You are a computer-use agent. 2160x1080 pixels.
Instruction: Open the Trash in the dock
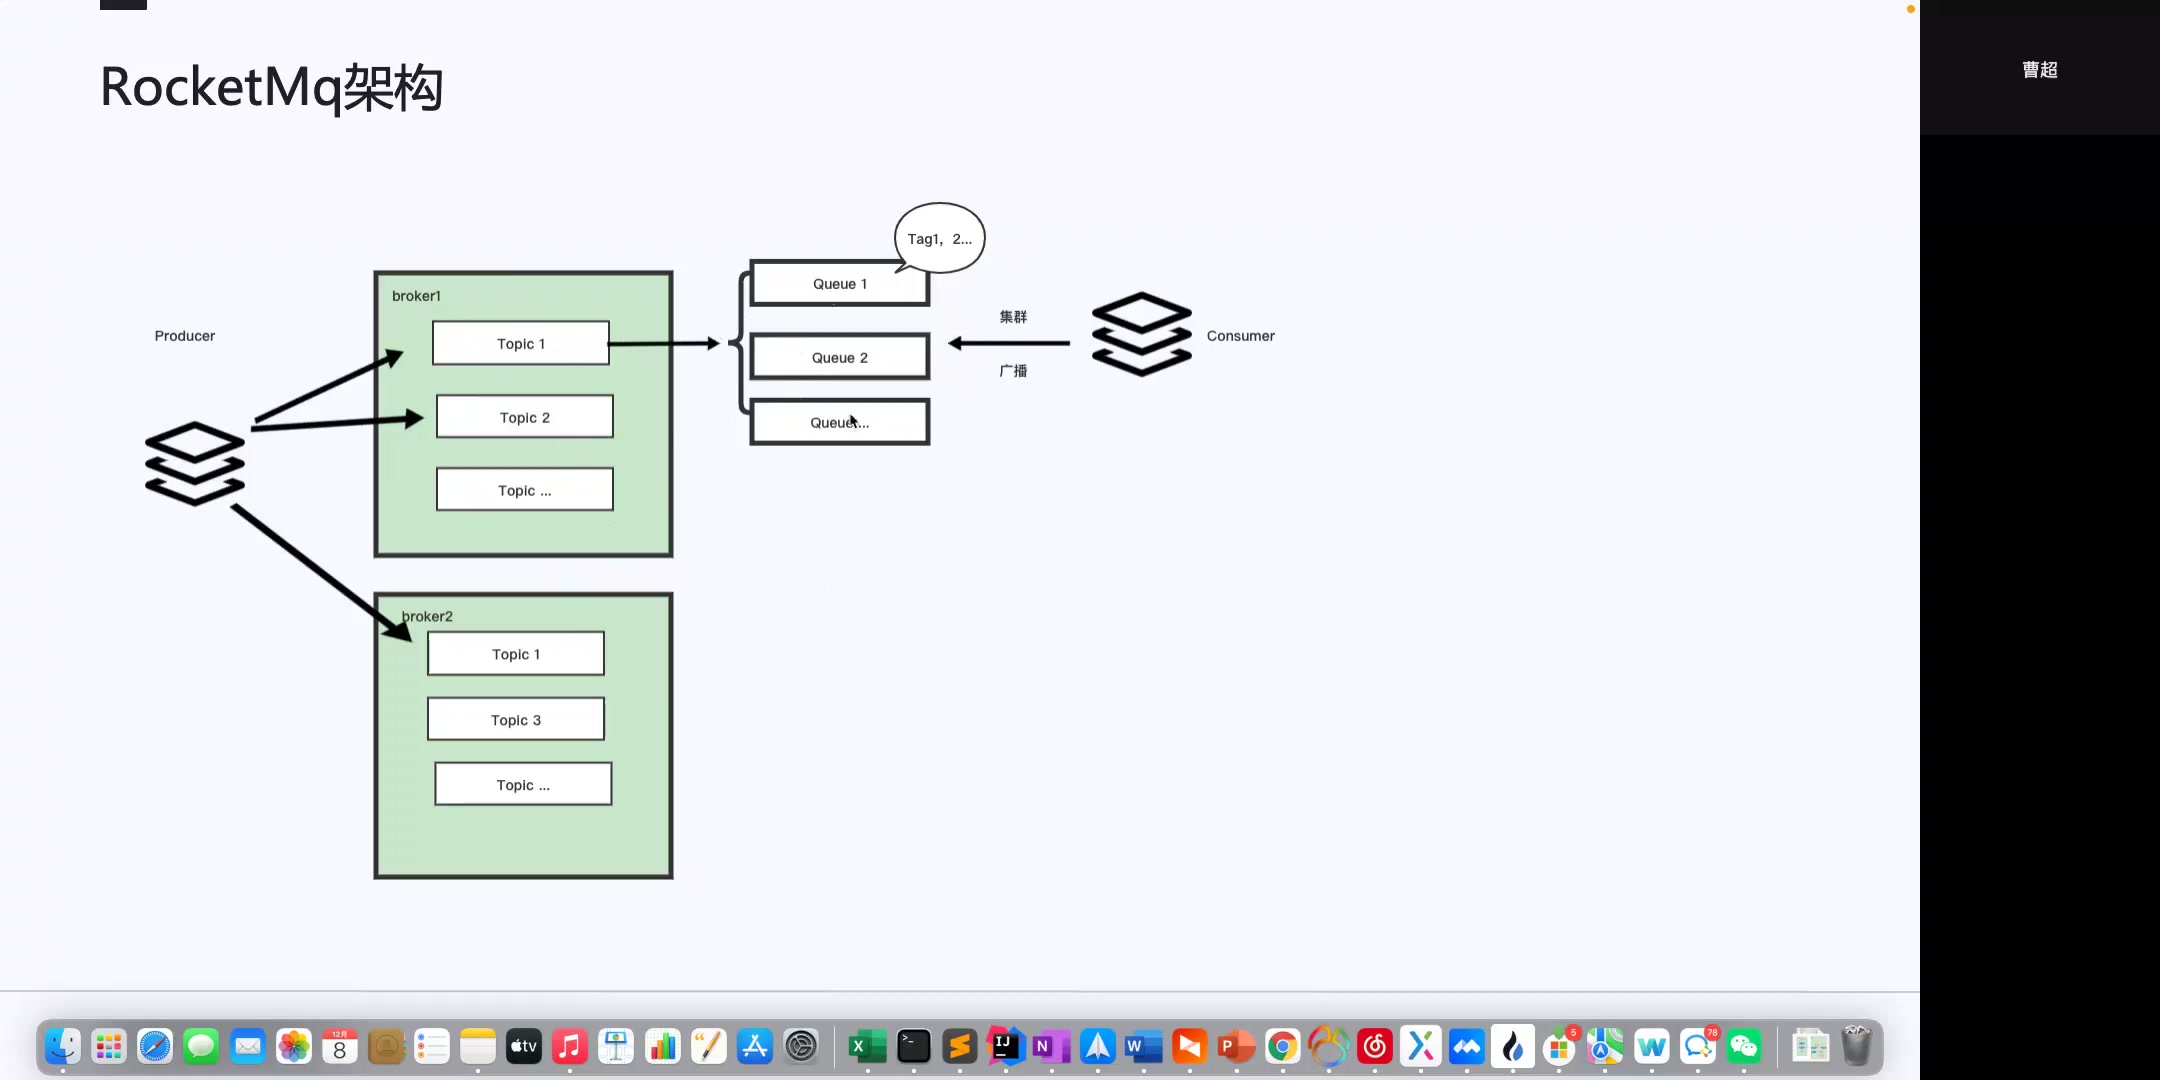[1857, 1047]
